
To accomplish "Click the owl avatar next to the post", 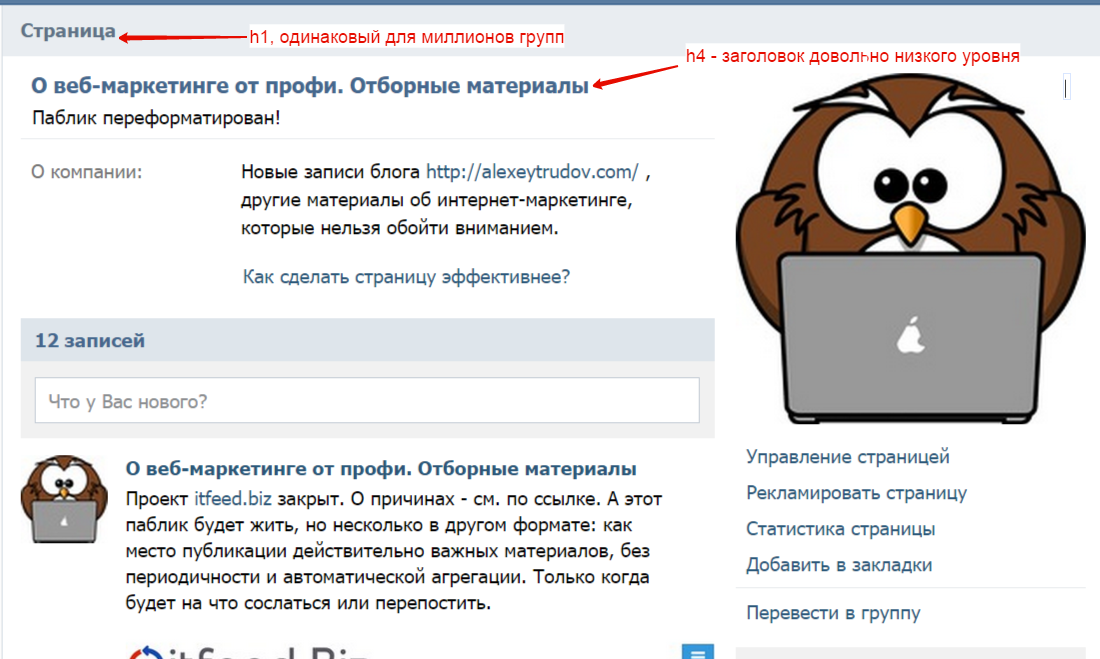I will 65,500.
